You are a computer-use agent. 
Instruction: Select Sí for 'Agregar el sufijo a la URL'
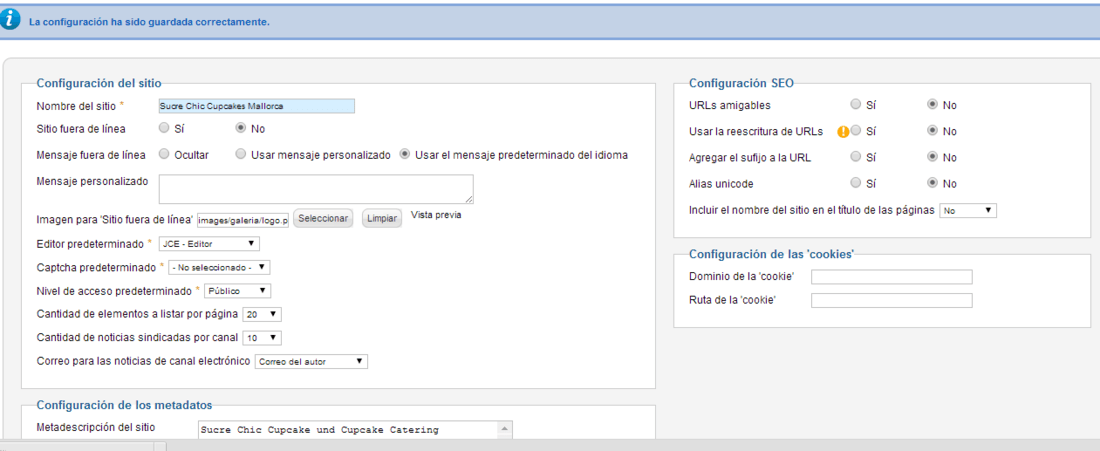pos(854,157)
